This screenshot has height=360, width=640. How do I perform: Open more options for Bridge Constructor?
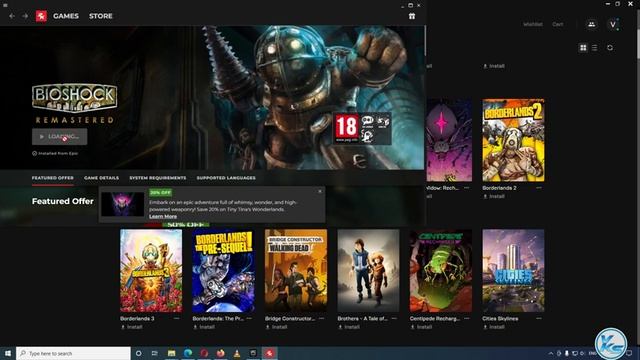322,318
